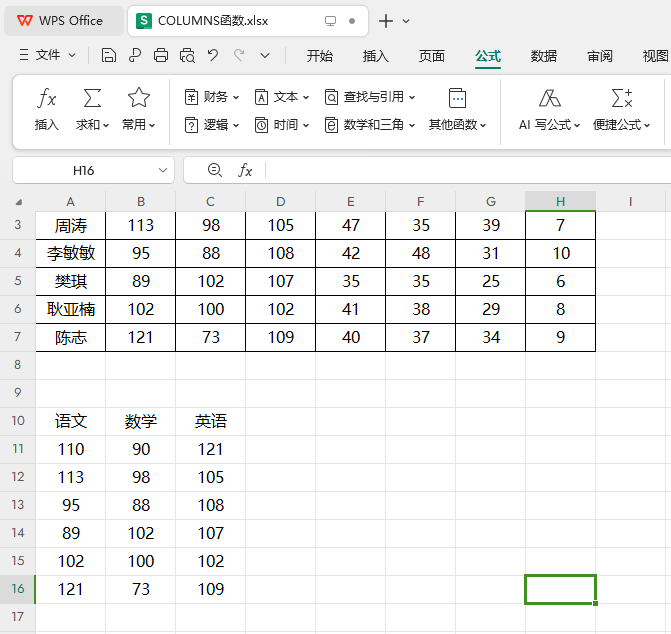Click the Save icon in toolbar
Image resolution: width=671 pixels, height=634 pixels.
click(109, 56)
